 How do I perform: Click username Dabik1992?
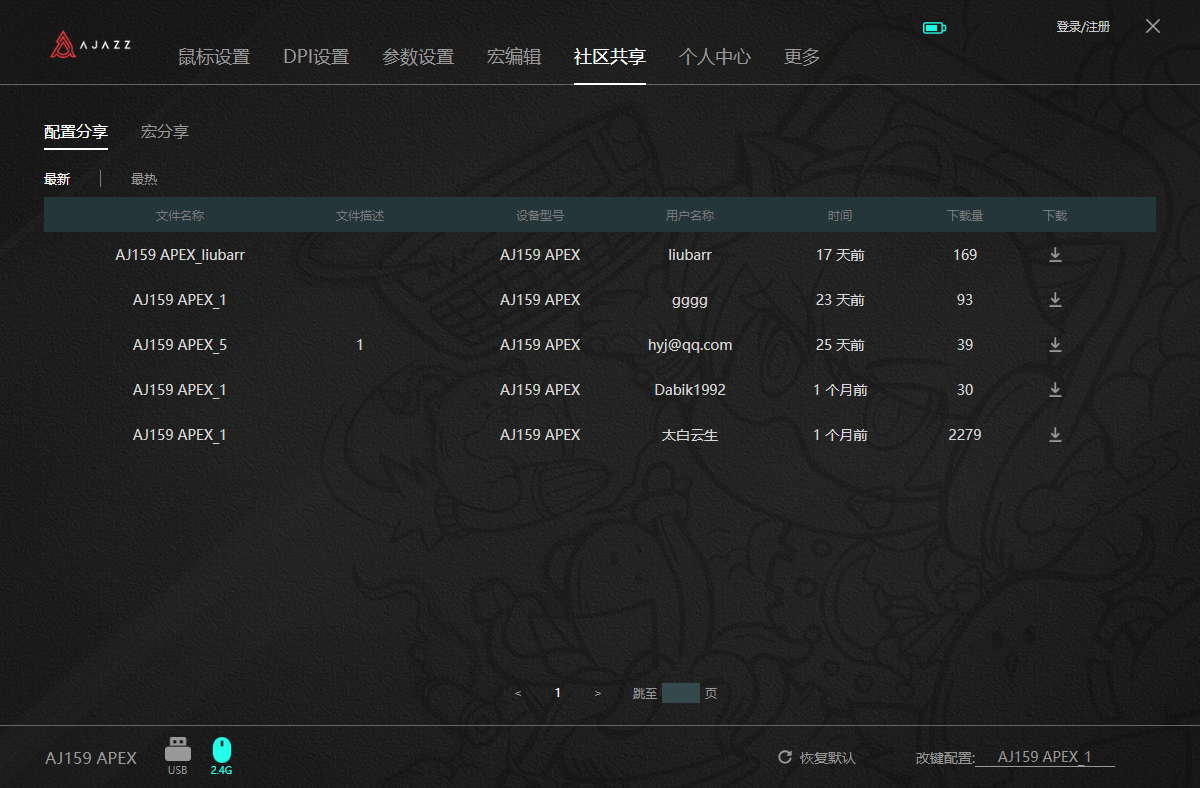coord(690,390)
